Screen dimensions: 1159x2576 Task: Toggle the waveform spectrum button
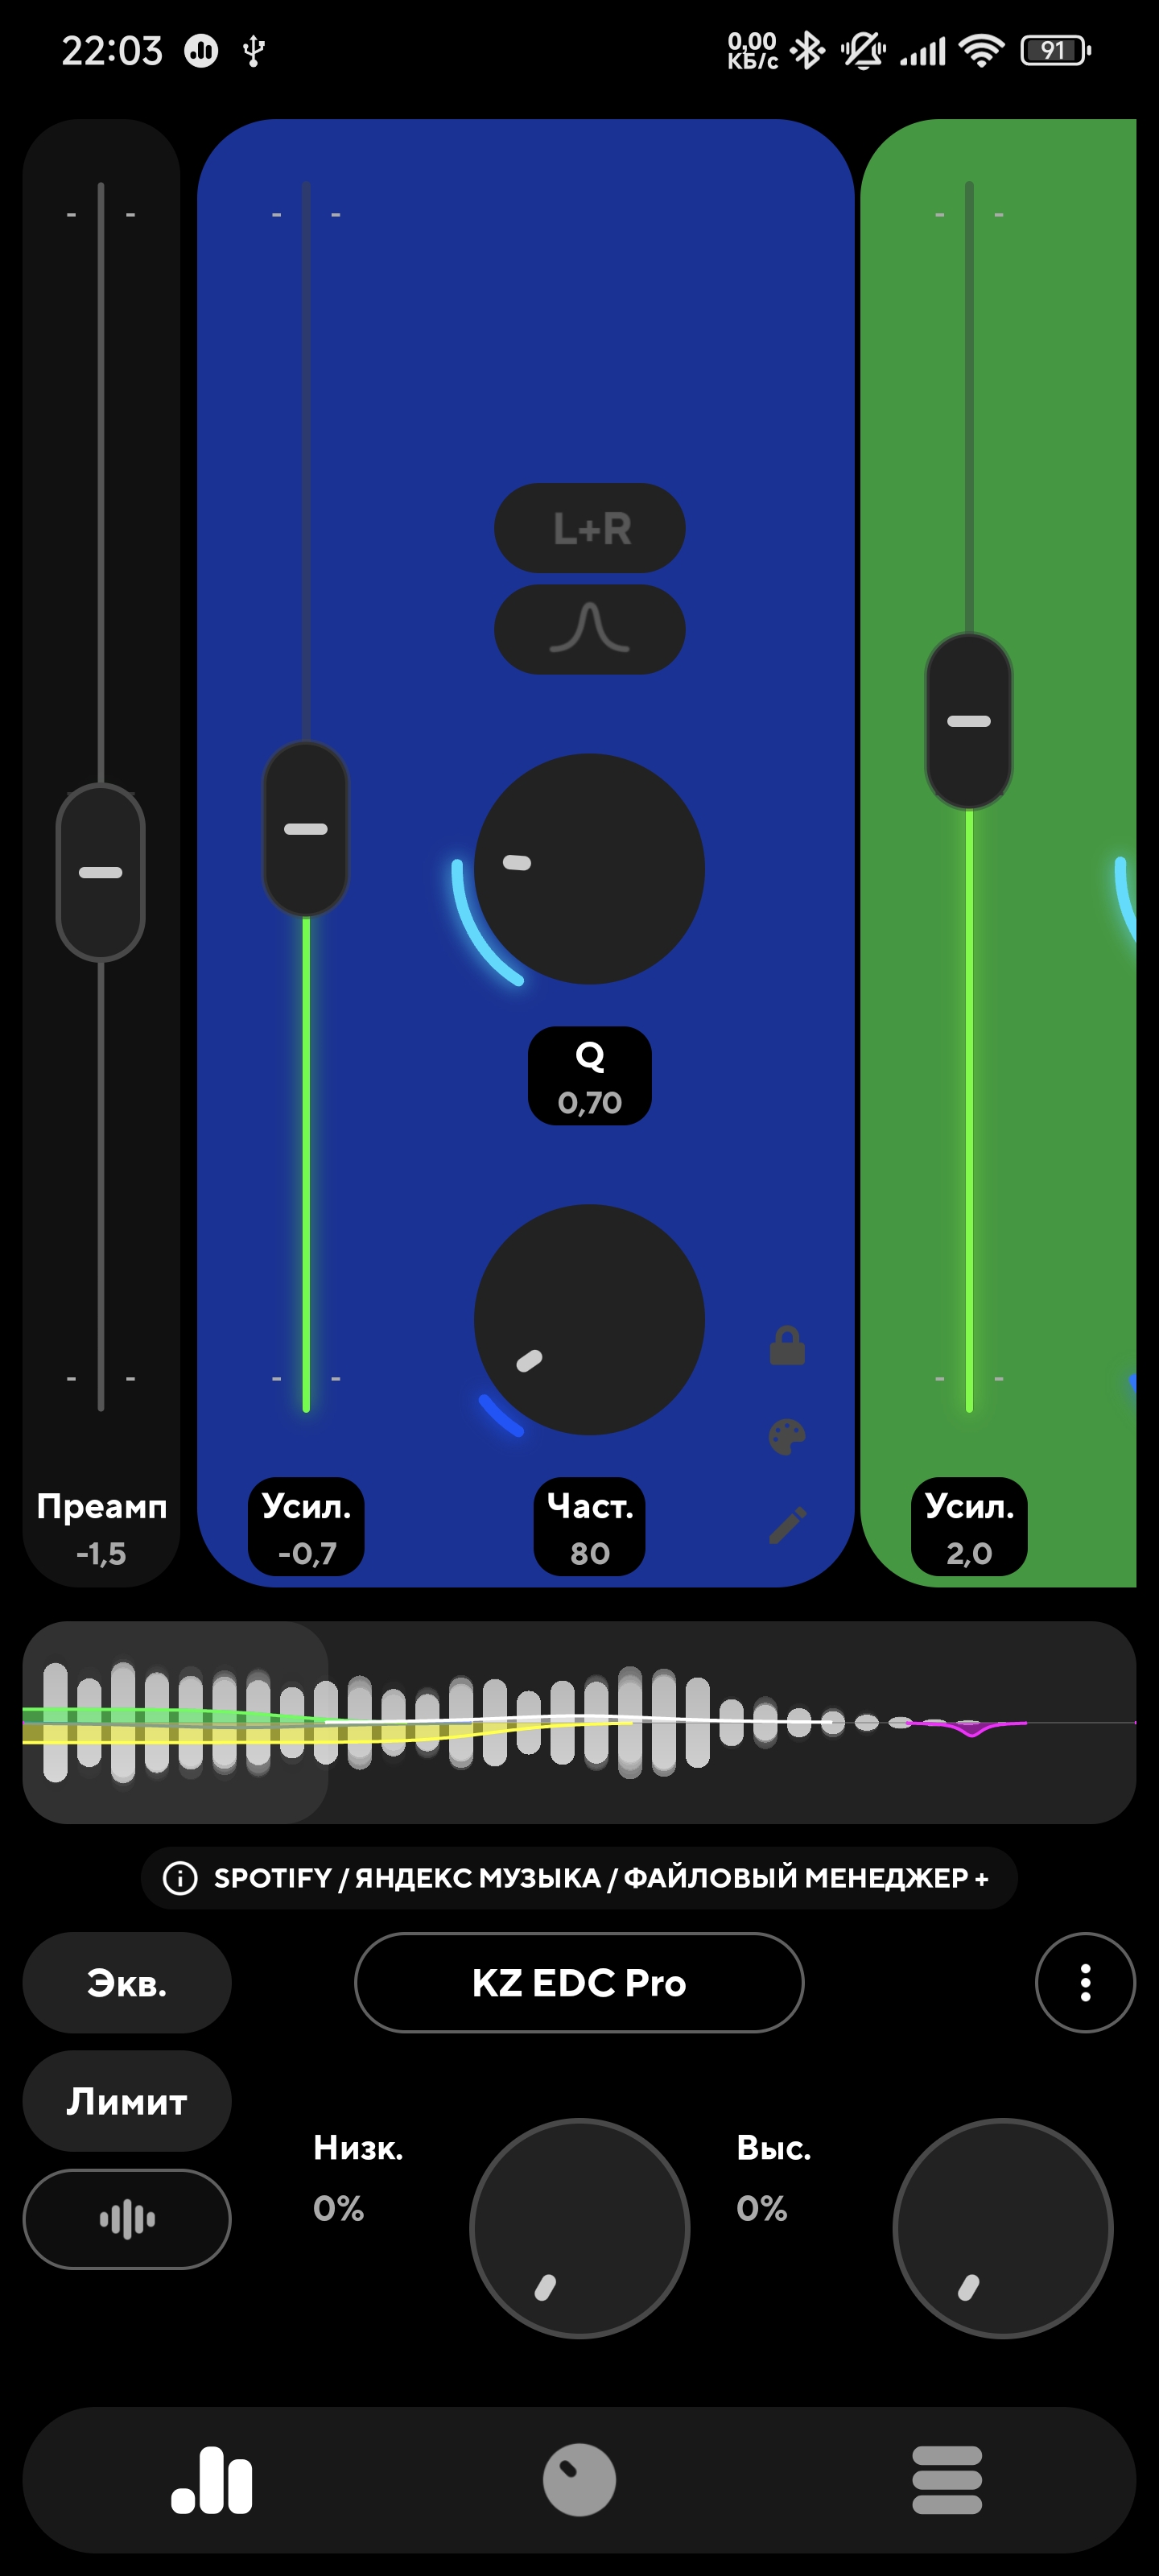coord(127,2219)
